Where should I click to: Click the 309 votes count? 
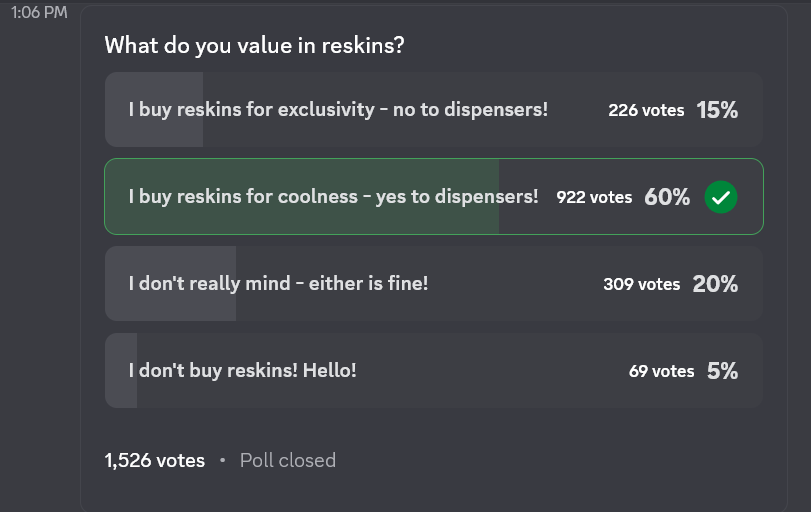641,284
